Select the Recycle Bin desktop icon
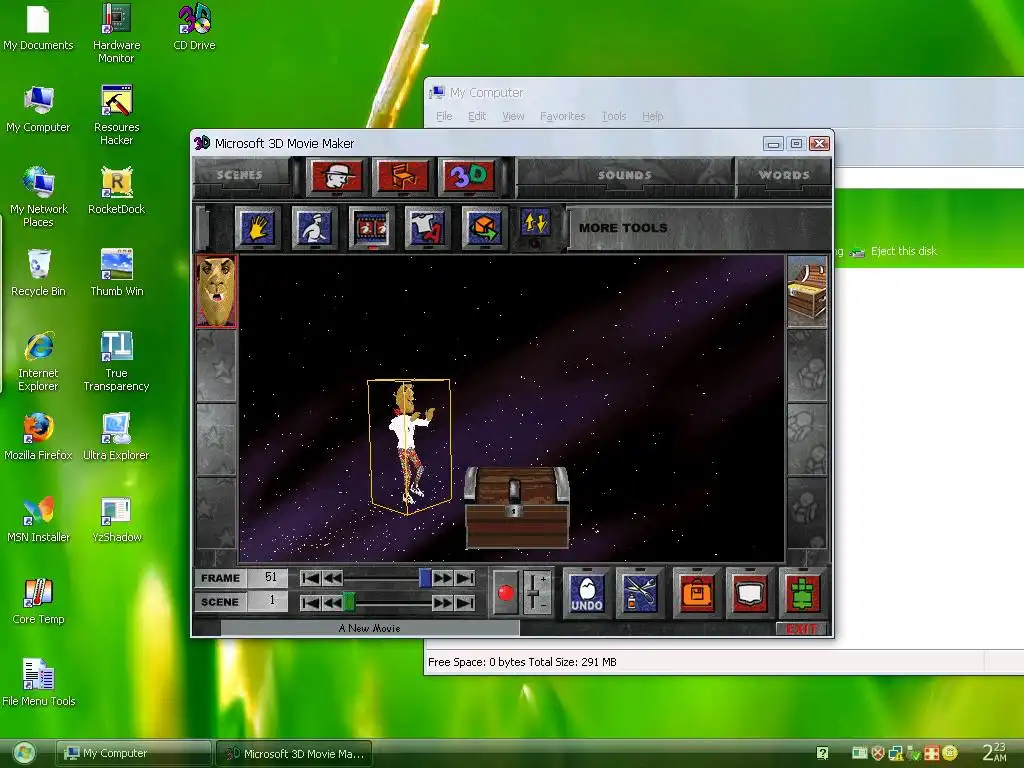Viewport: 1024px width, 768px height. coord(38,273)
